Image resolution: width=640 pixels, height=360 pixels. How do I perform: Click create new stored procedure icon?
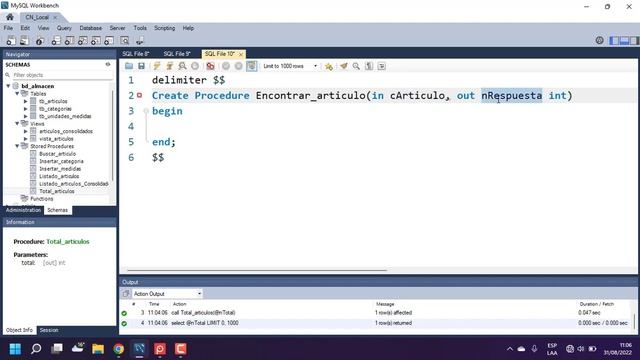(96, 41)
